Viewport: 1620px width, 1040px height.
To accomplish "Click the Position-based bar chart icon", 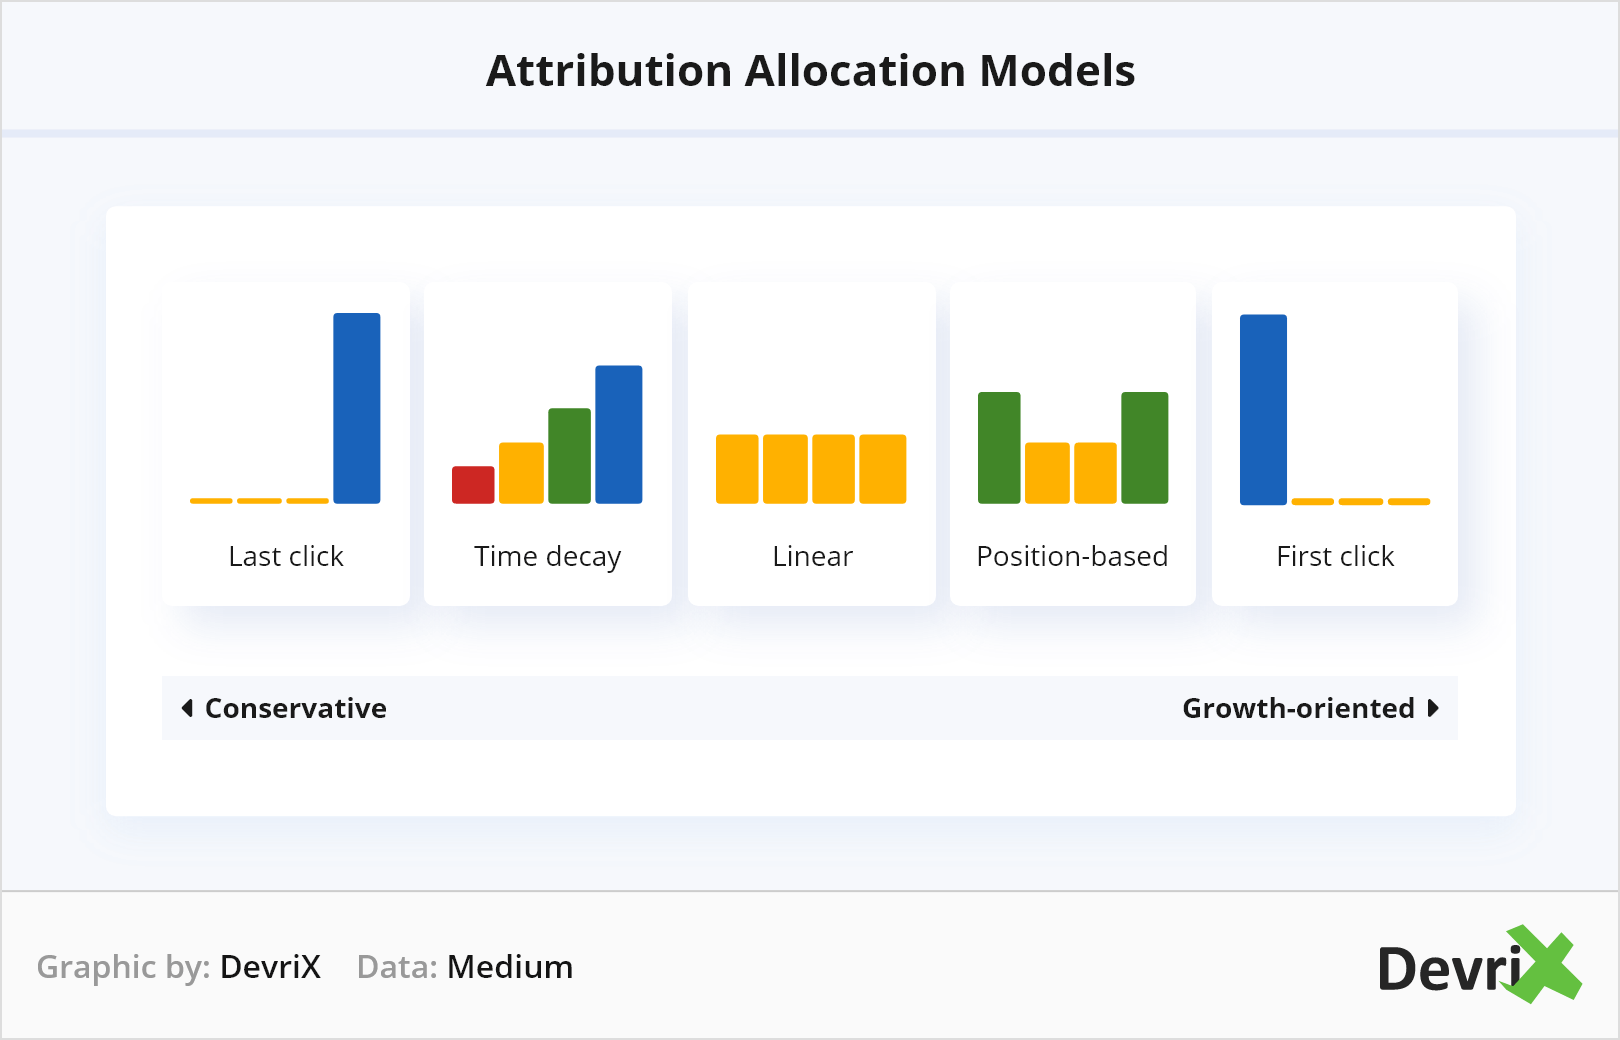I will (x=1073, y=448).
